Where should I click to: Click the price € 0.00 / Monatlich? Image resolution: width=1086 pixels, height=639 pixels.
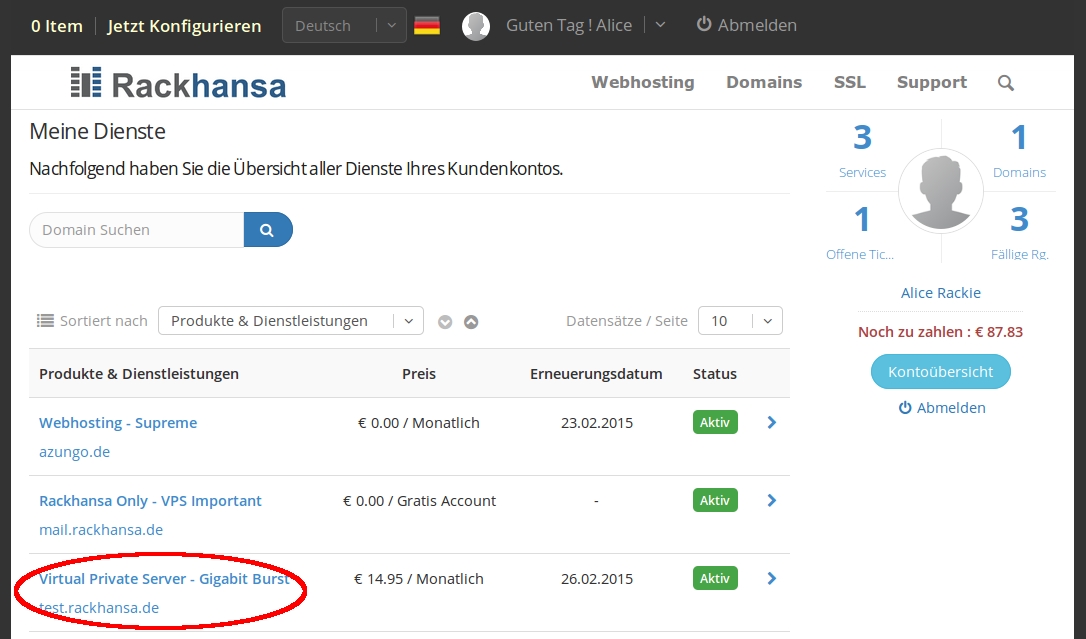coord(419,423)
